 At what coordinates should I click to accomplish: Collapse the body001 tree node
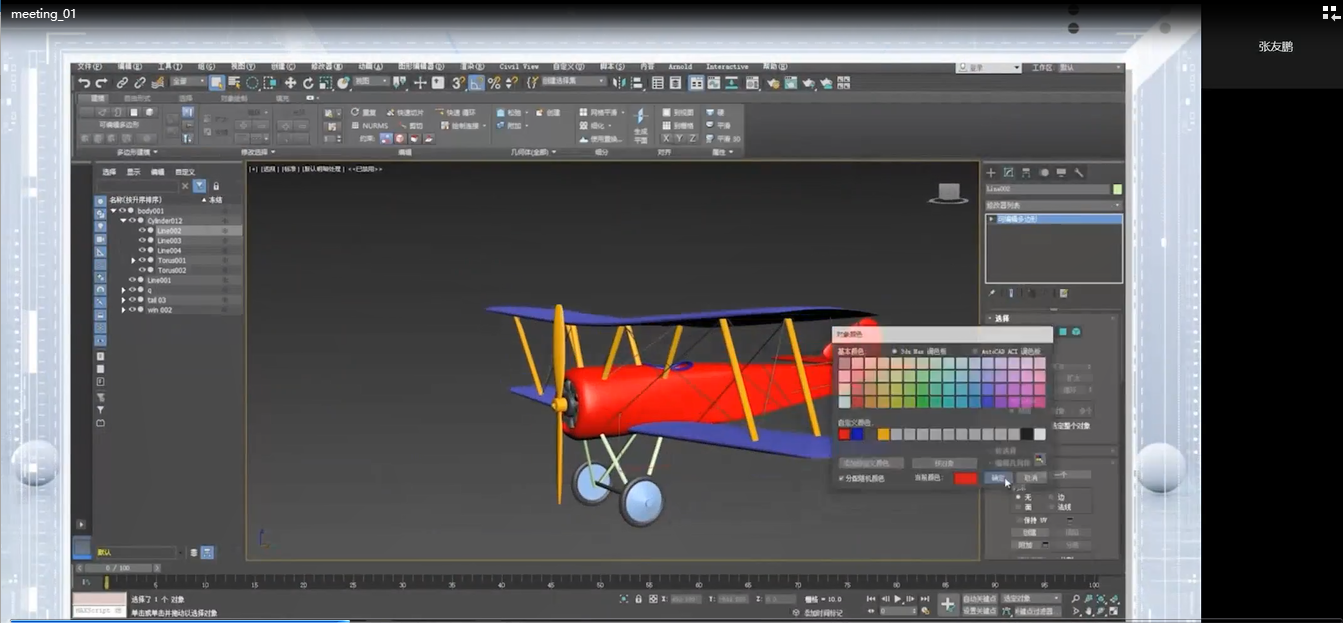pos(114,211)
